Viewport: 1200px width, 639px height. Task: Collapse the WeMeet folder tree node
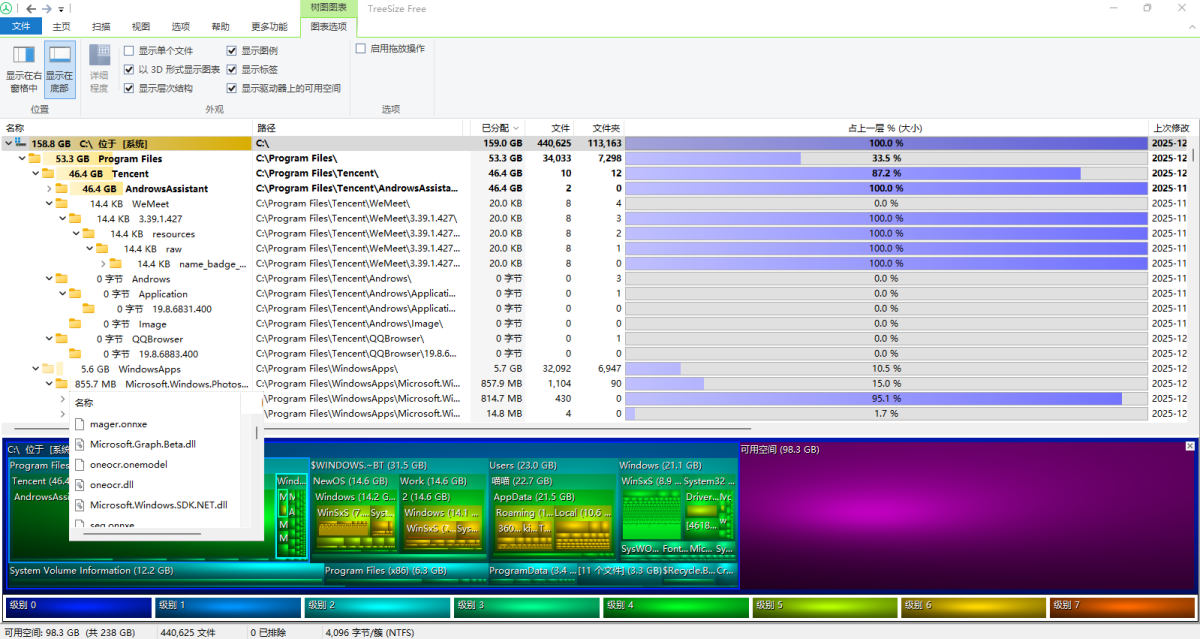pyautogui.click(x=48, y=204)
